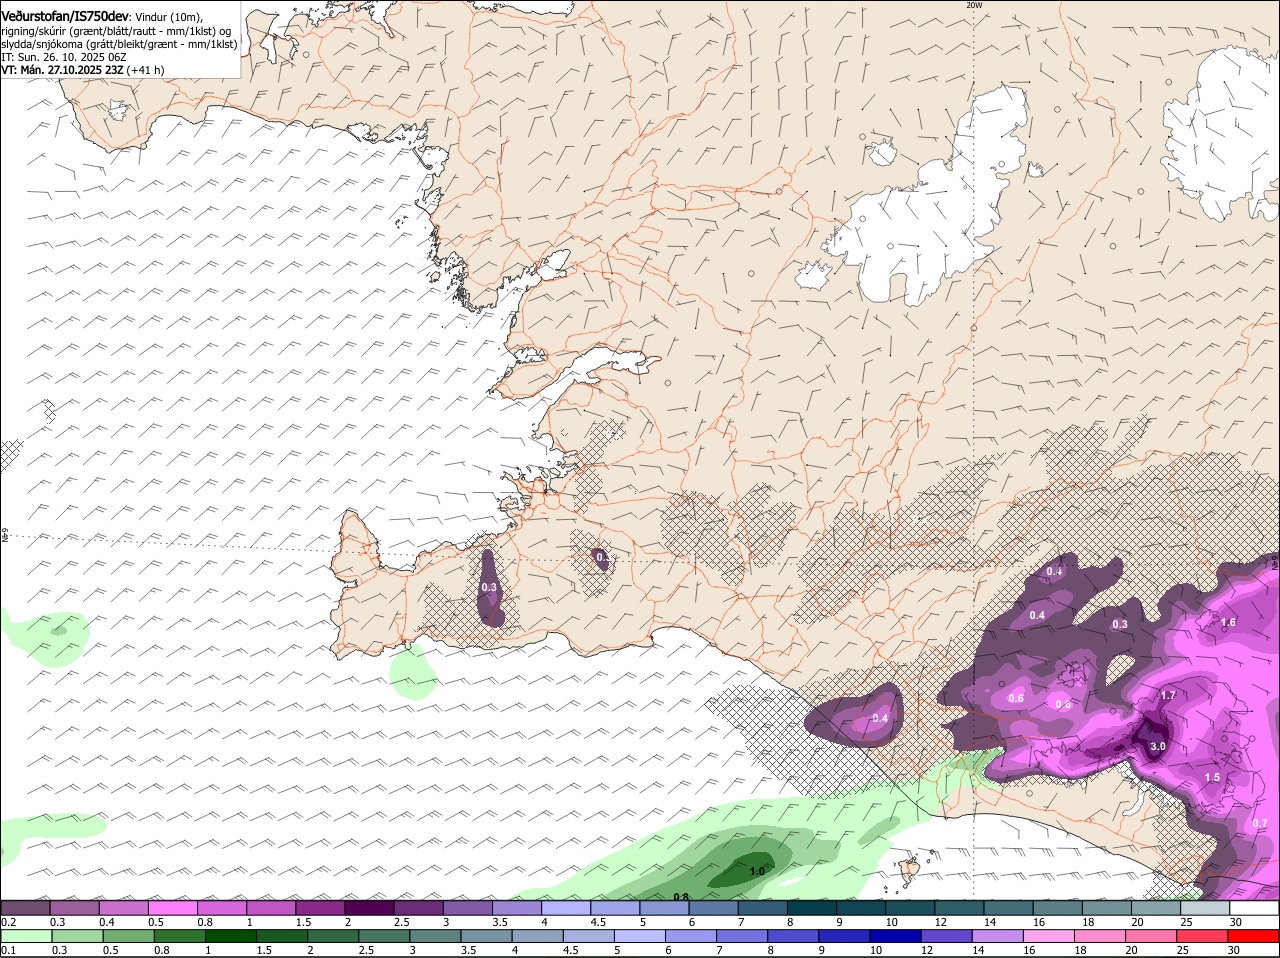Screen dimensions: 1280x958
Task: Select upper scale swatch starting at 0.2
Action: pyautogui.click(x=26, y=908)
